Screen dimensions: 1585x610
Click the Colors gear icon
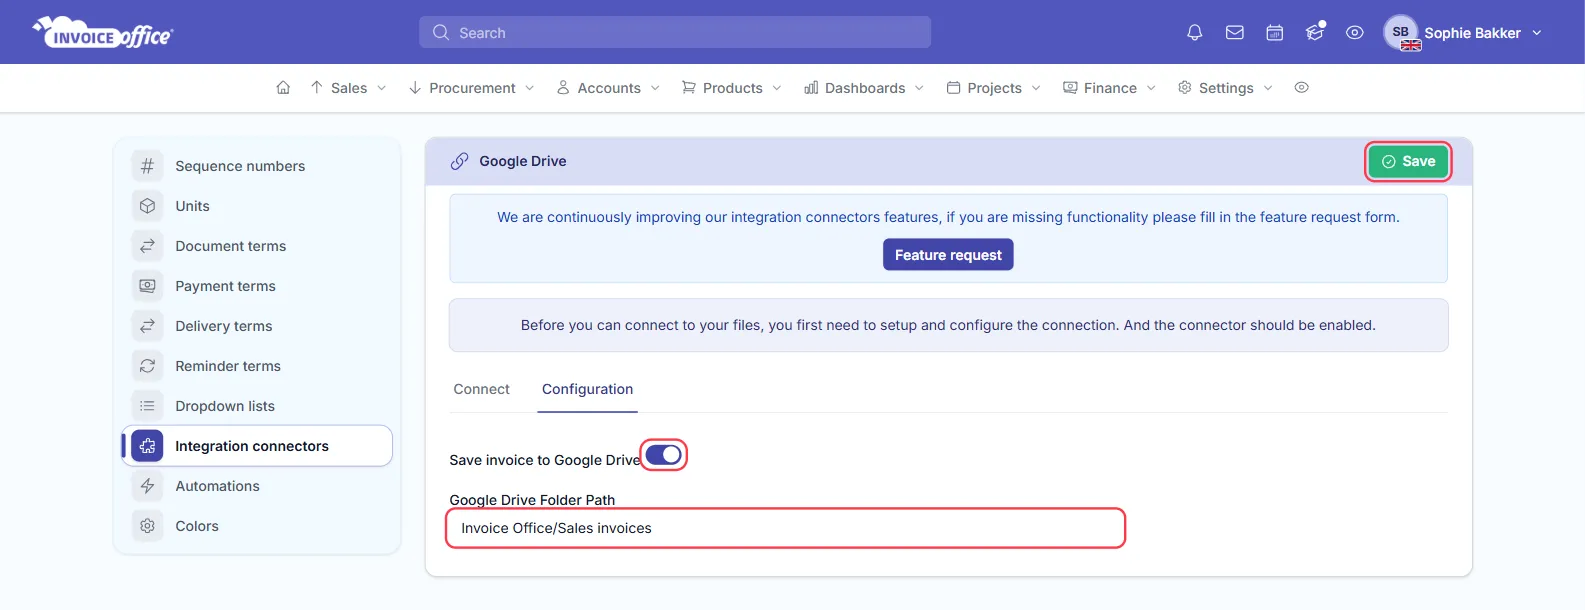147,526
